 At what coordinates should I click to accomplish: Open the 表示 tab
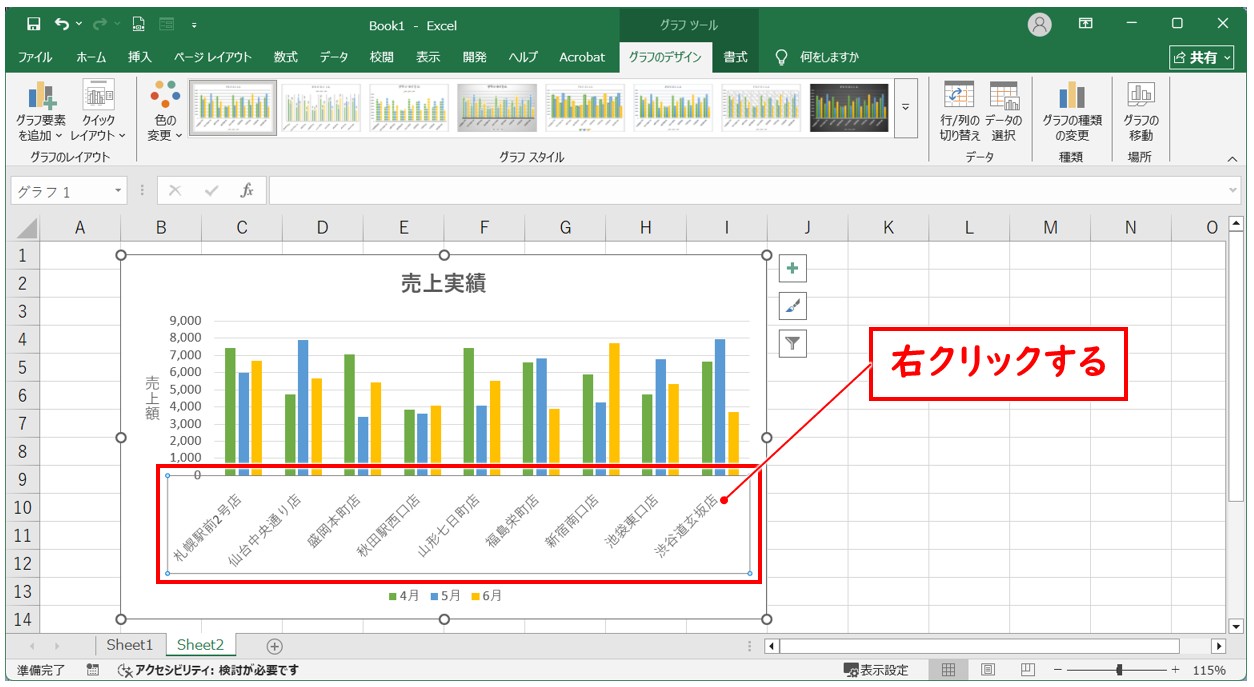pos(428,57)
